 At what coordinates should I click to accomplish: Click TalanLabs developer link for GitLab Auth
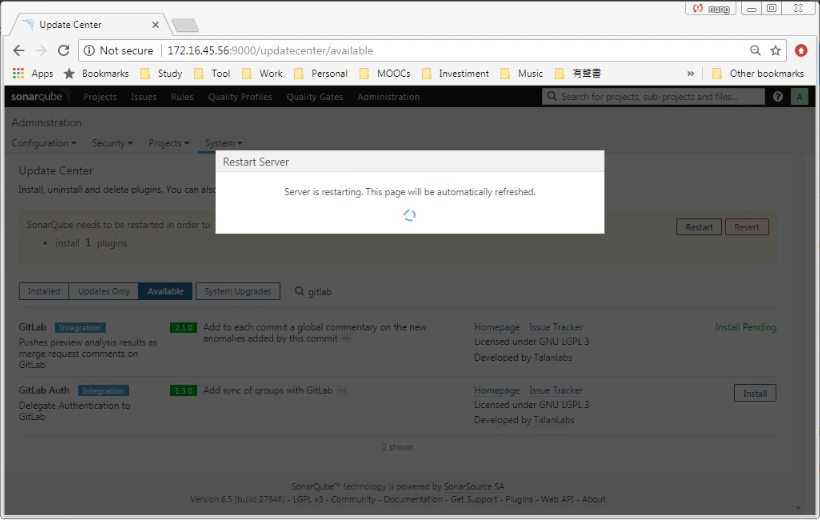pos(554,420)
